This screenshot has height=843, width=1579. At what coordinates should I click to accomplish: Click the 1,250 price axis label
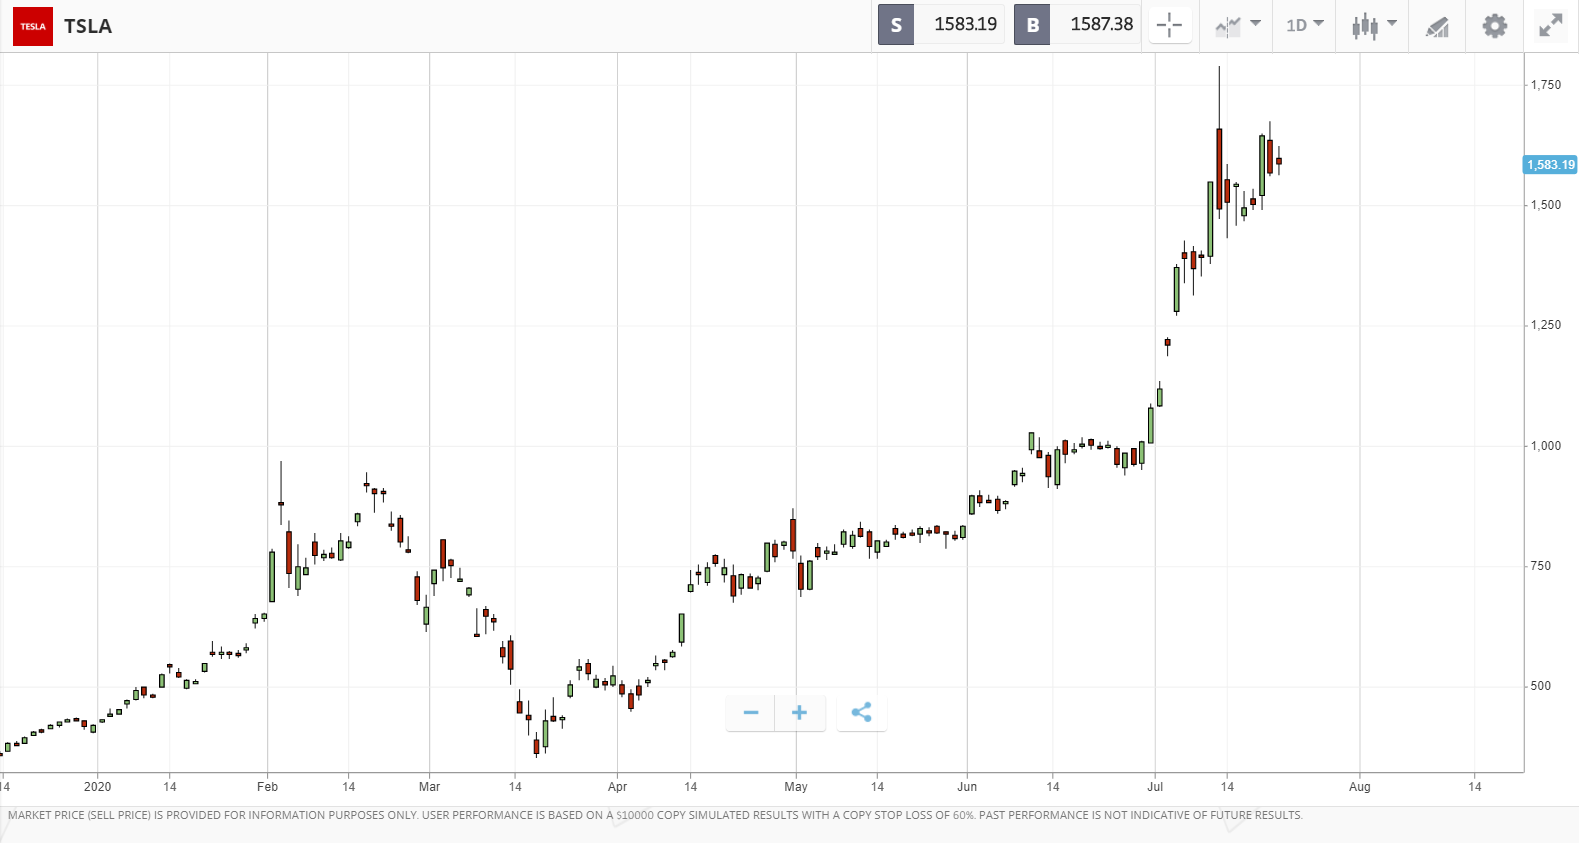(1546, 325)
